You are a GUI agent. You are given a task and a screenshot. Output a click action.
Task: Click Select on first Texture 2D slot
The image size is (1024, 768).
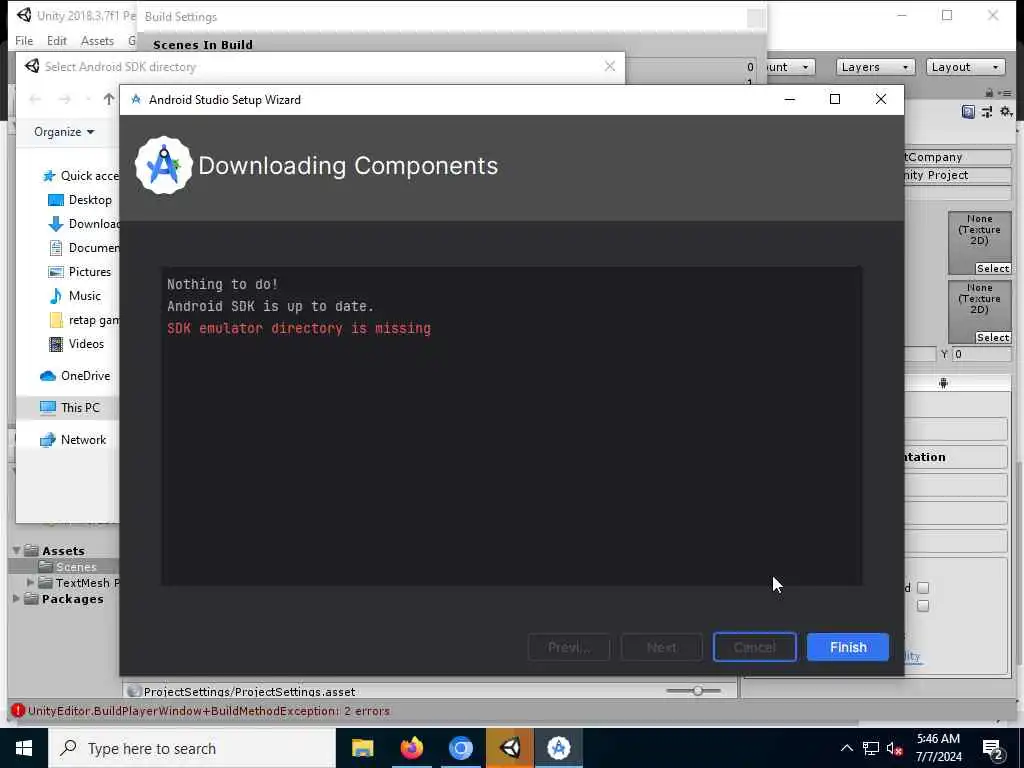pyautogui.click(x=993, y=268)
